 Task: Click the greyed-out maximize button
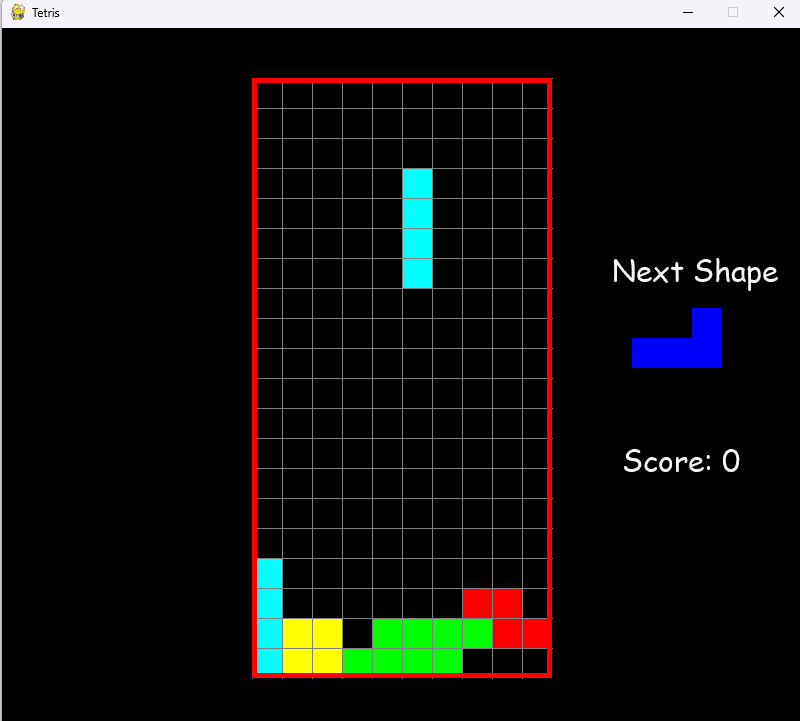733,13
